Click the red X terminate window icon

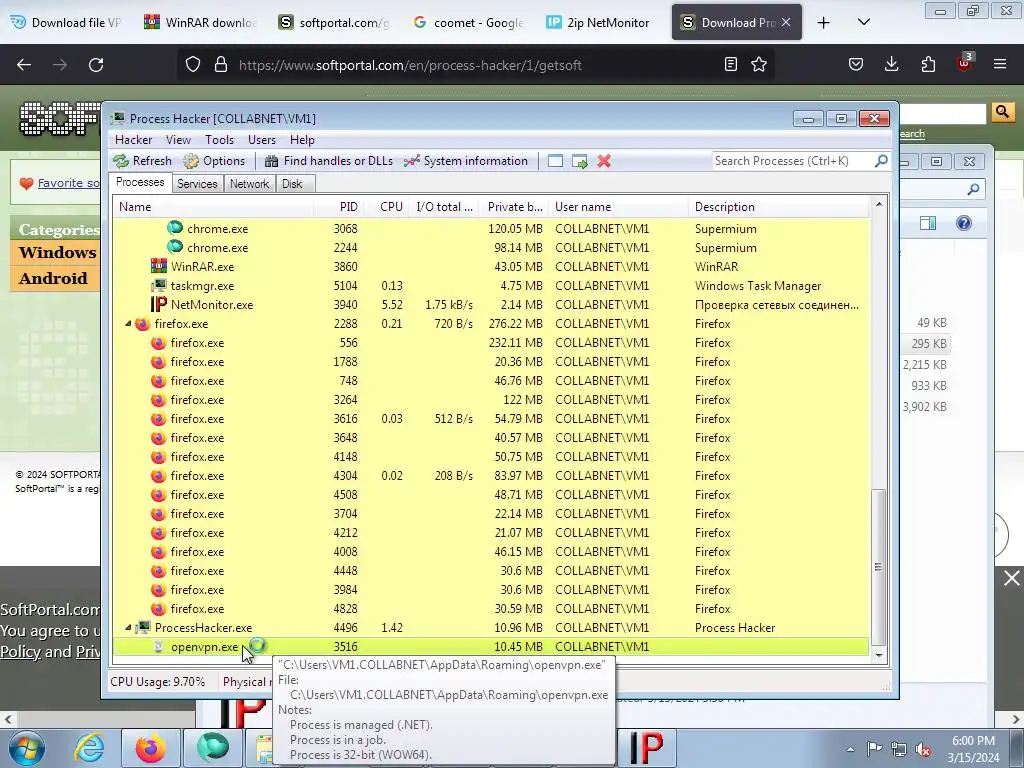[x=604, y=161]
